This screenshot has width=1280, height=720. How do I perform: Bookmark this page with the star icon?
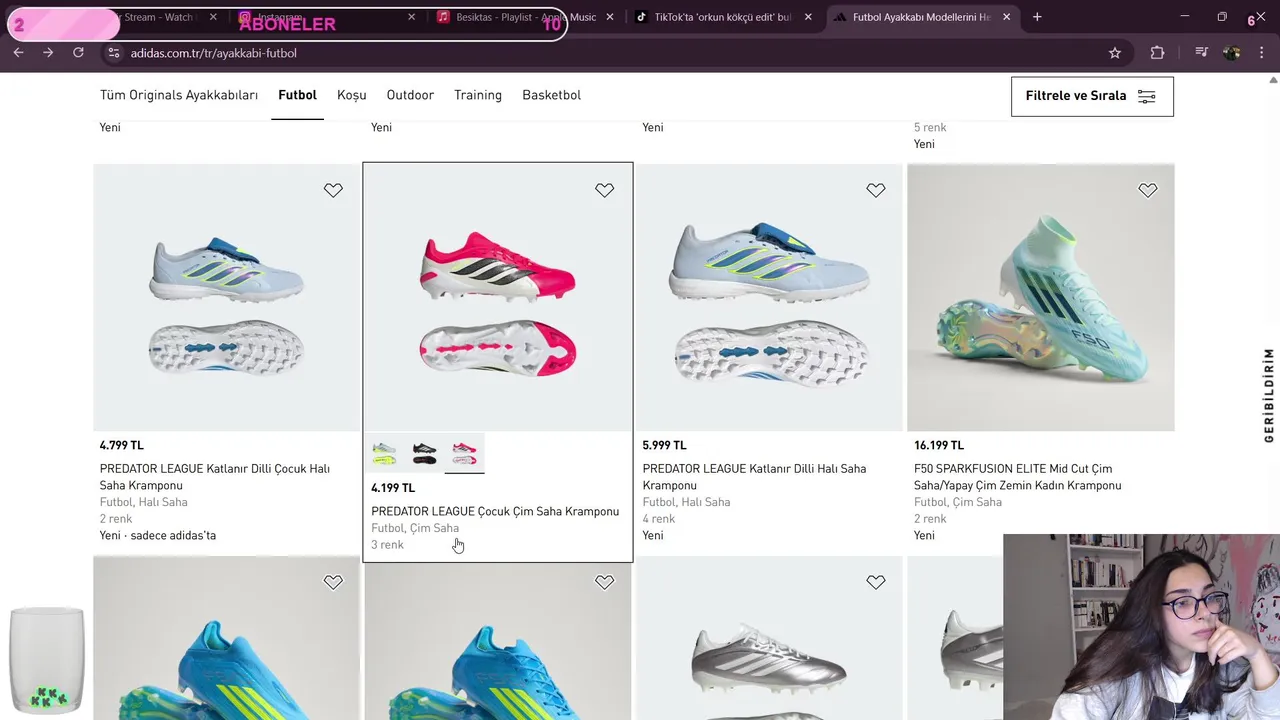click(x=1115, y=53)
